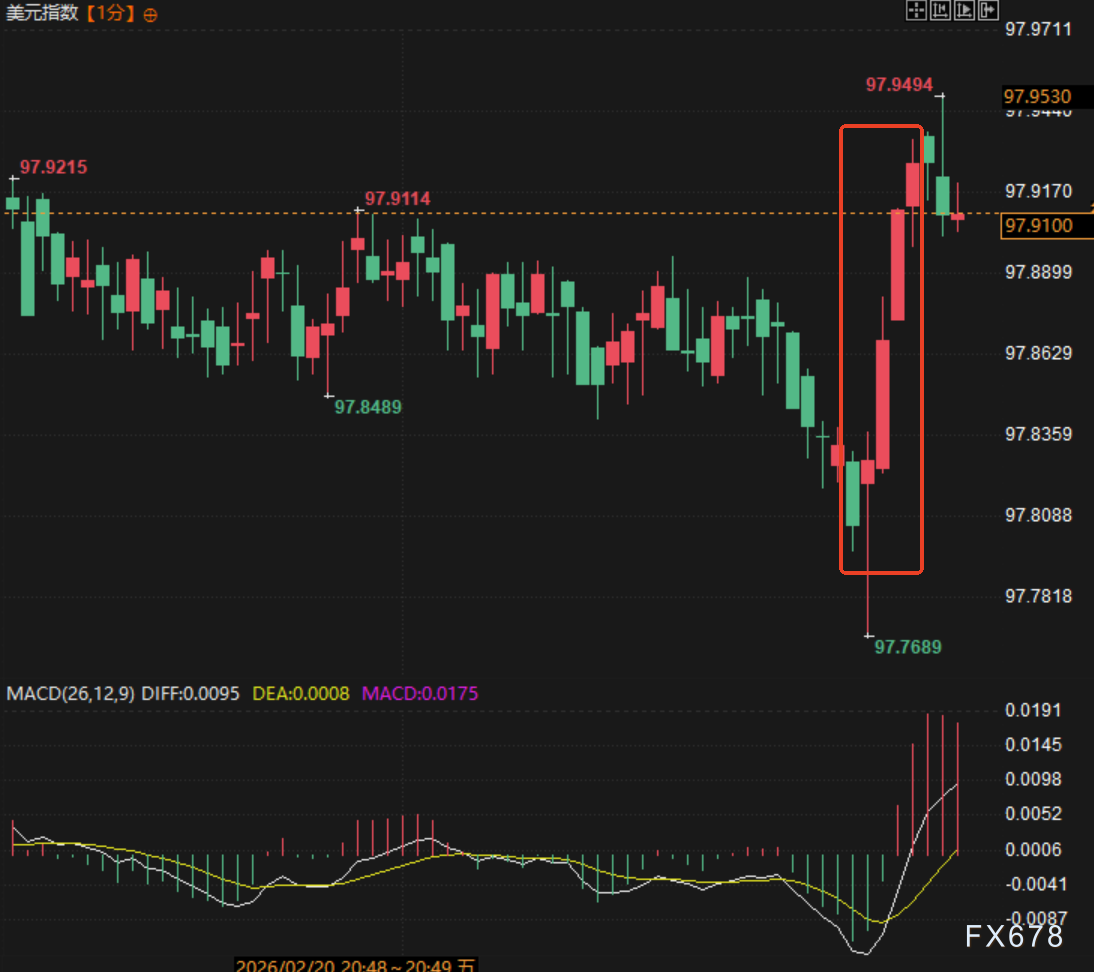
Task: Click the 0.0098 MACD axis label
Action: pos(1033,779)
